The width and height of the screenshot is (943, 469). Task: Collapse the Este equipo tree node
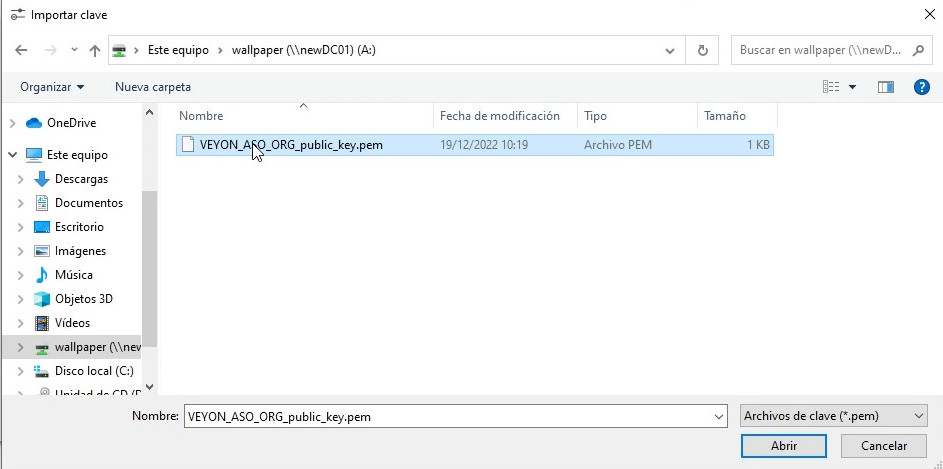[x=12, y=155]
